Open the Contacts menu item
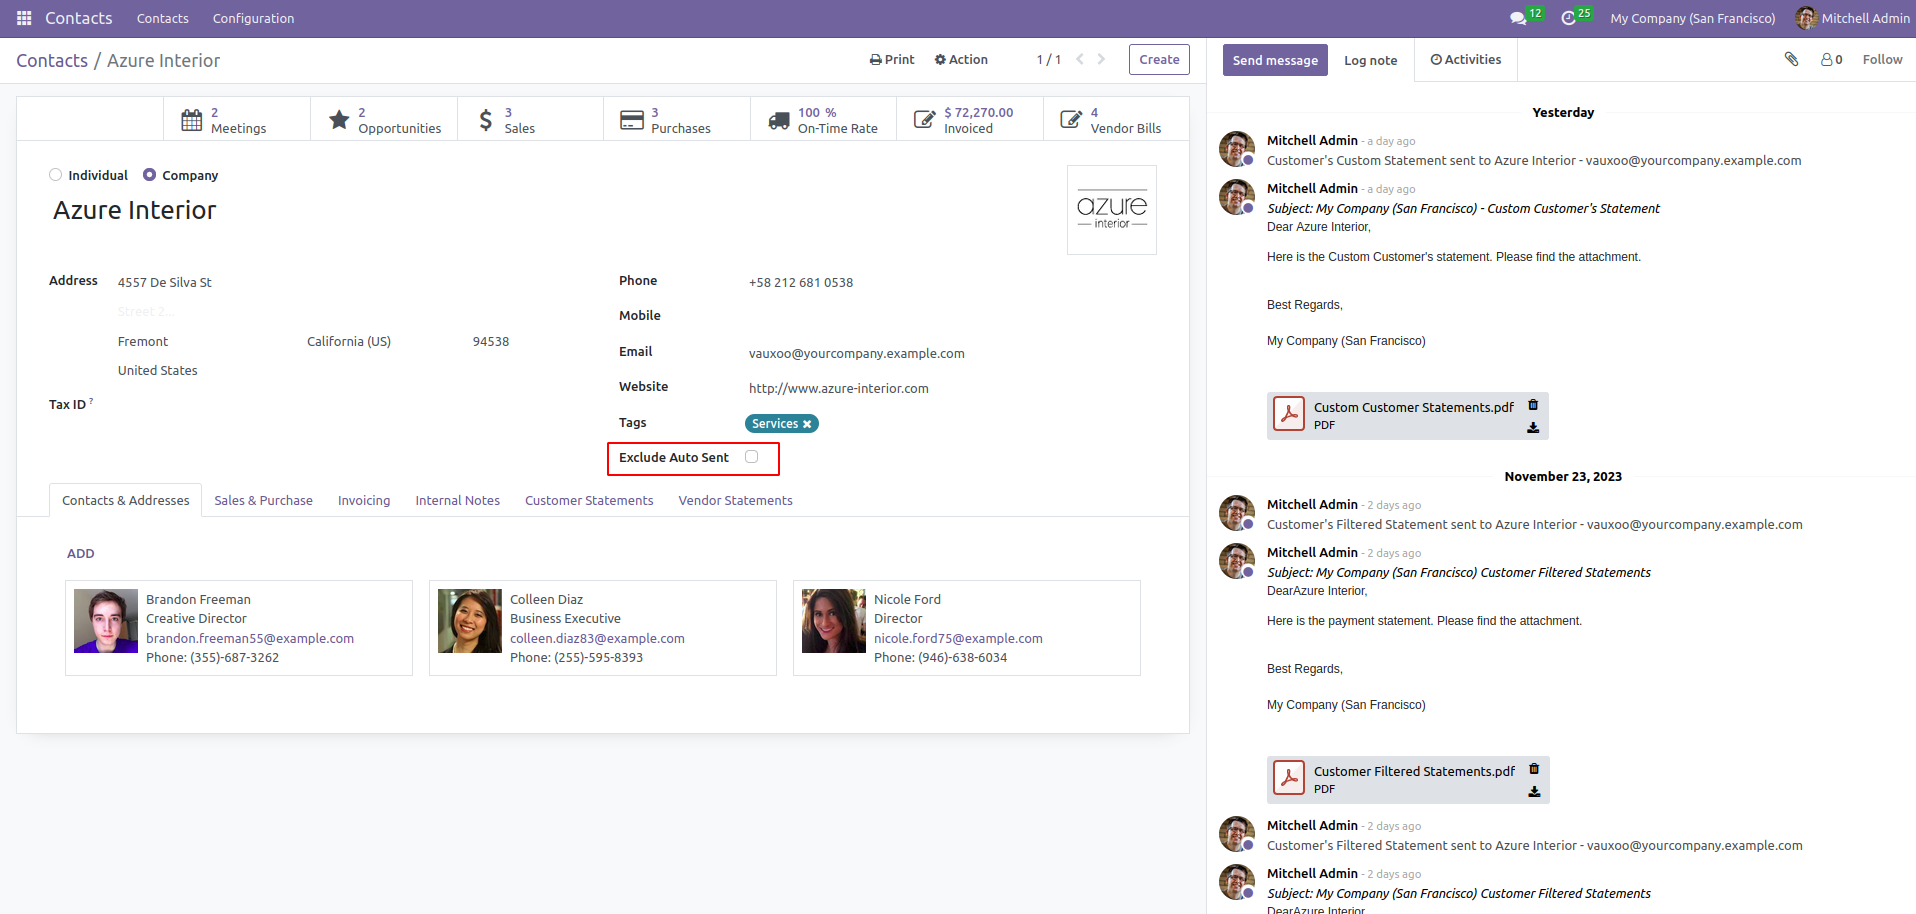 pos(163,18)
